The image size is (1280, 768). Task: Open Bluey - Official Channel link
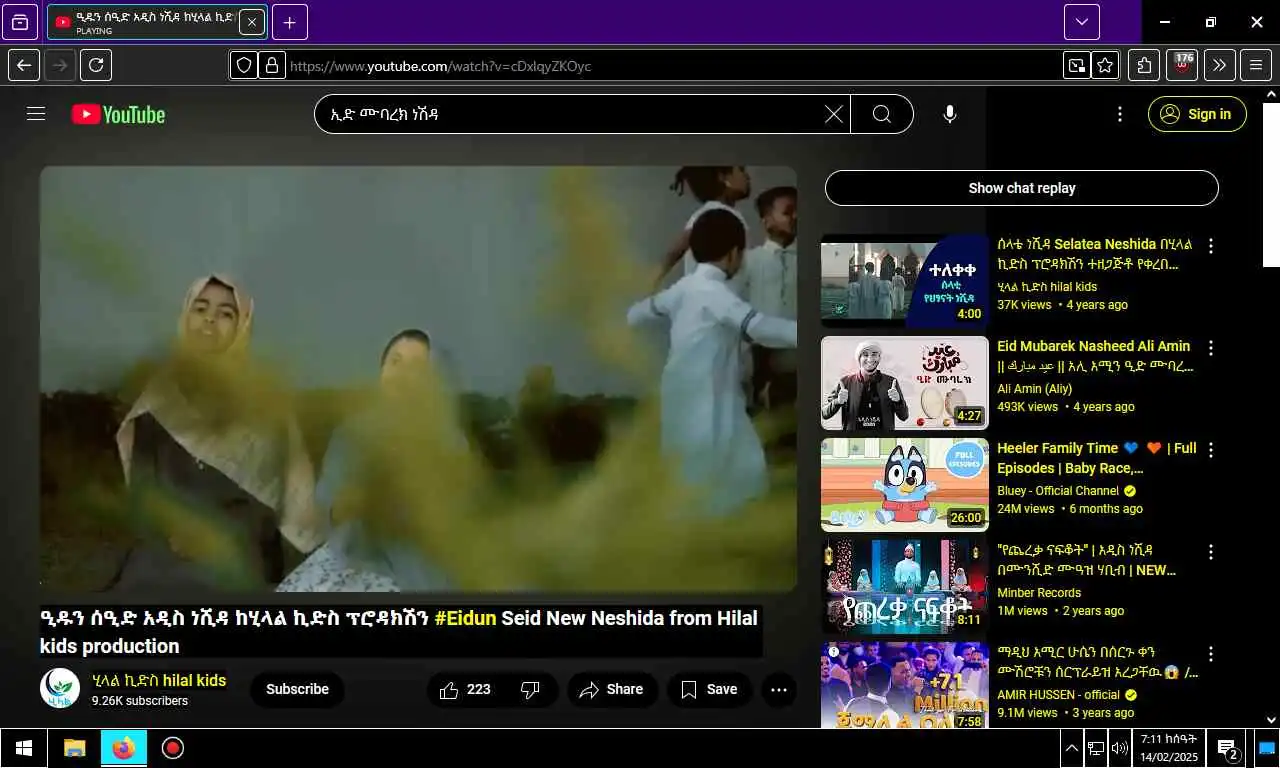1058,491
